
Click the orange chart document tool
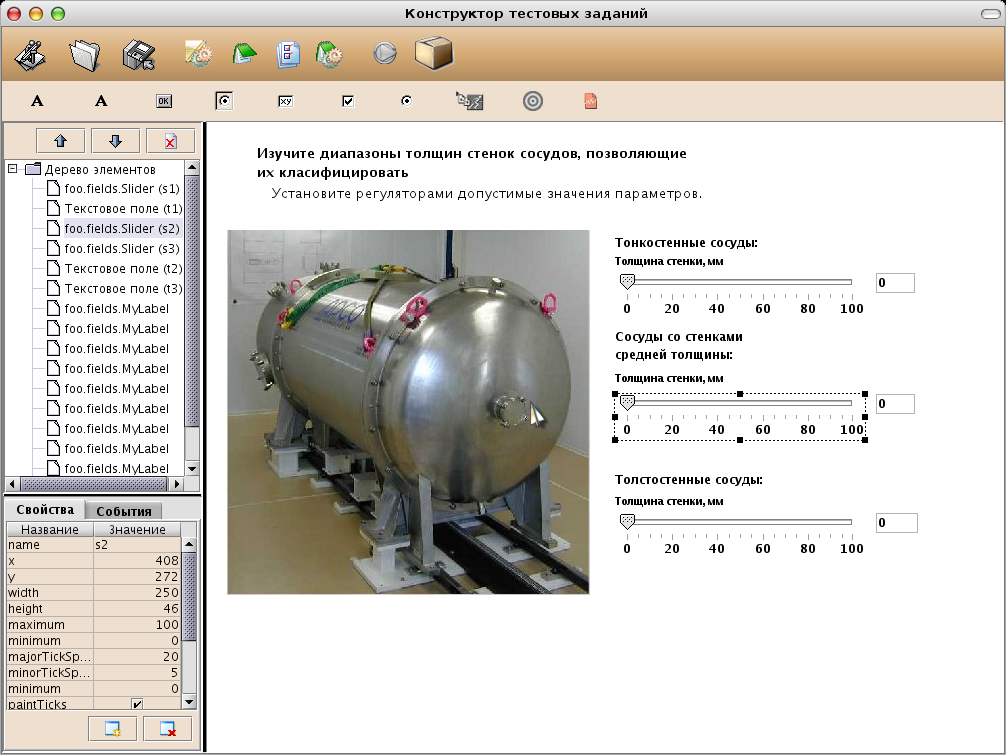click(x=591, y=101)
